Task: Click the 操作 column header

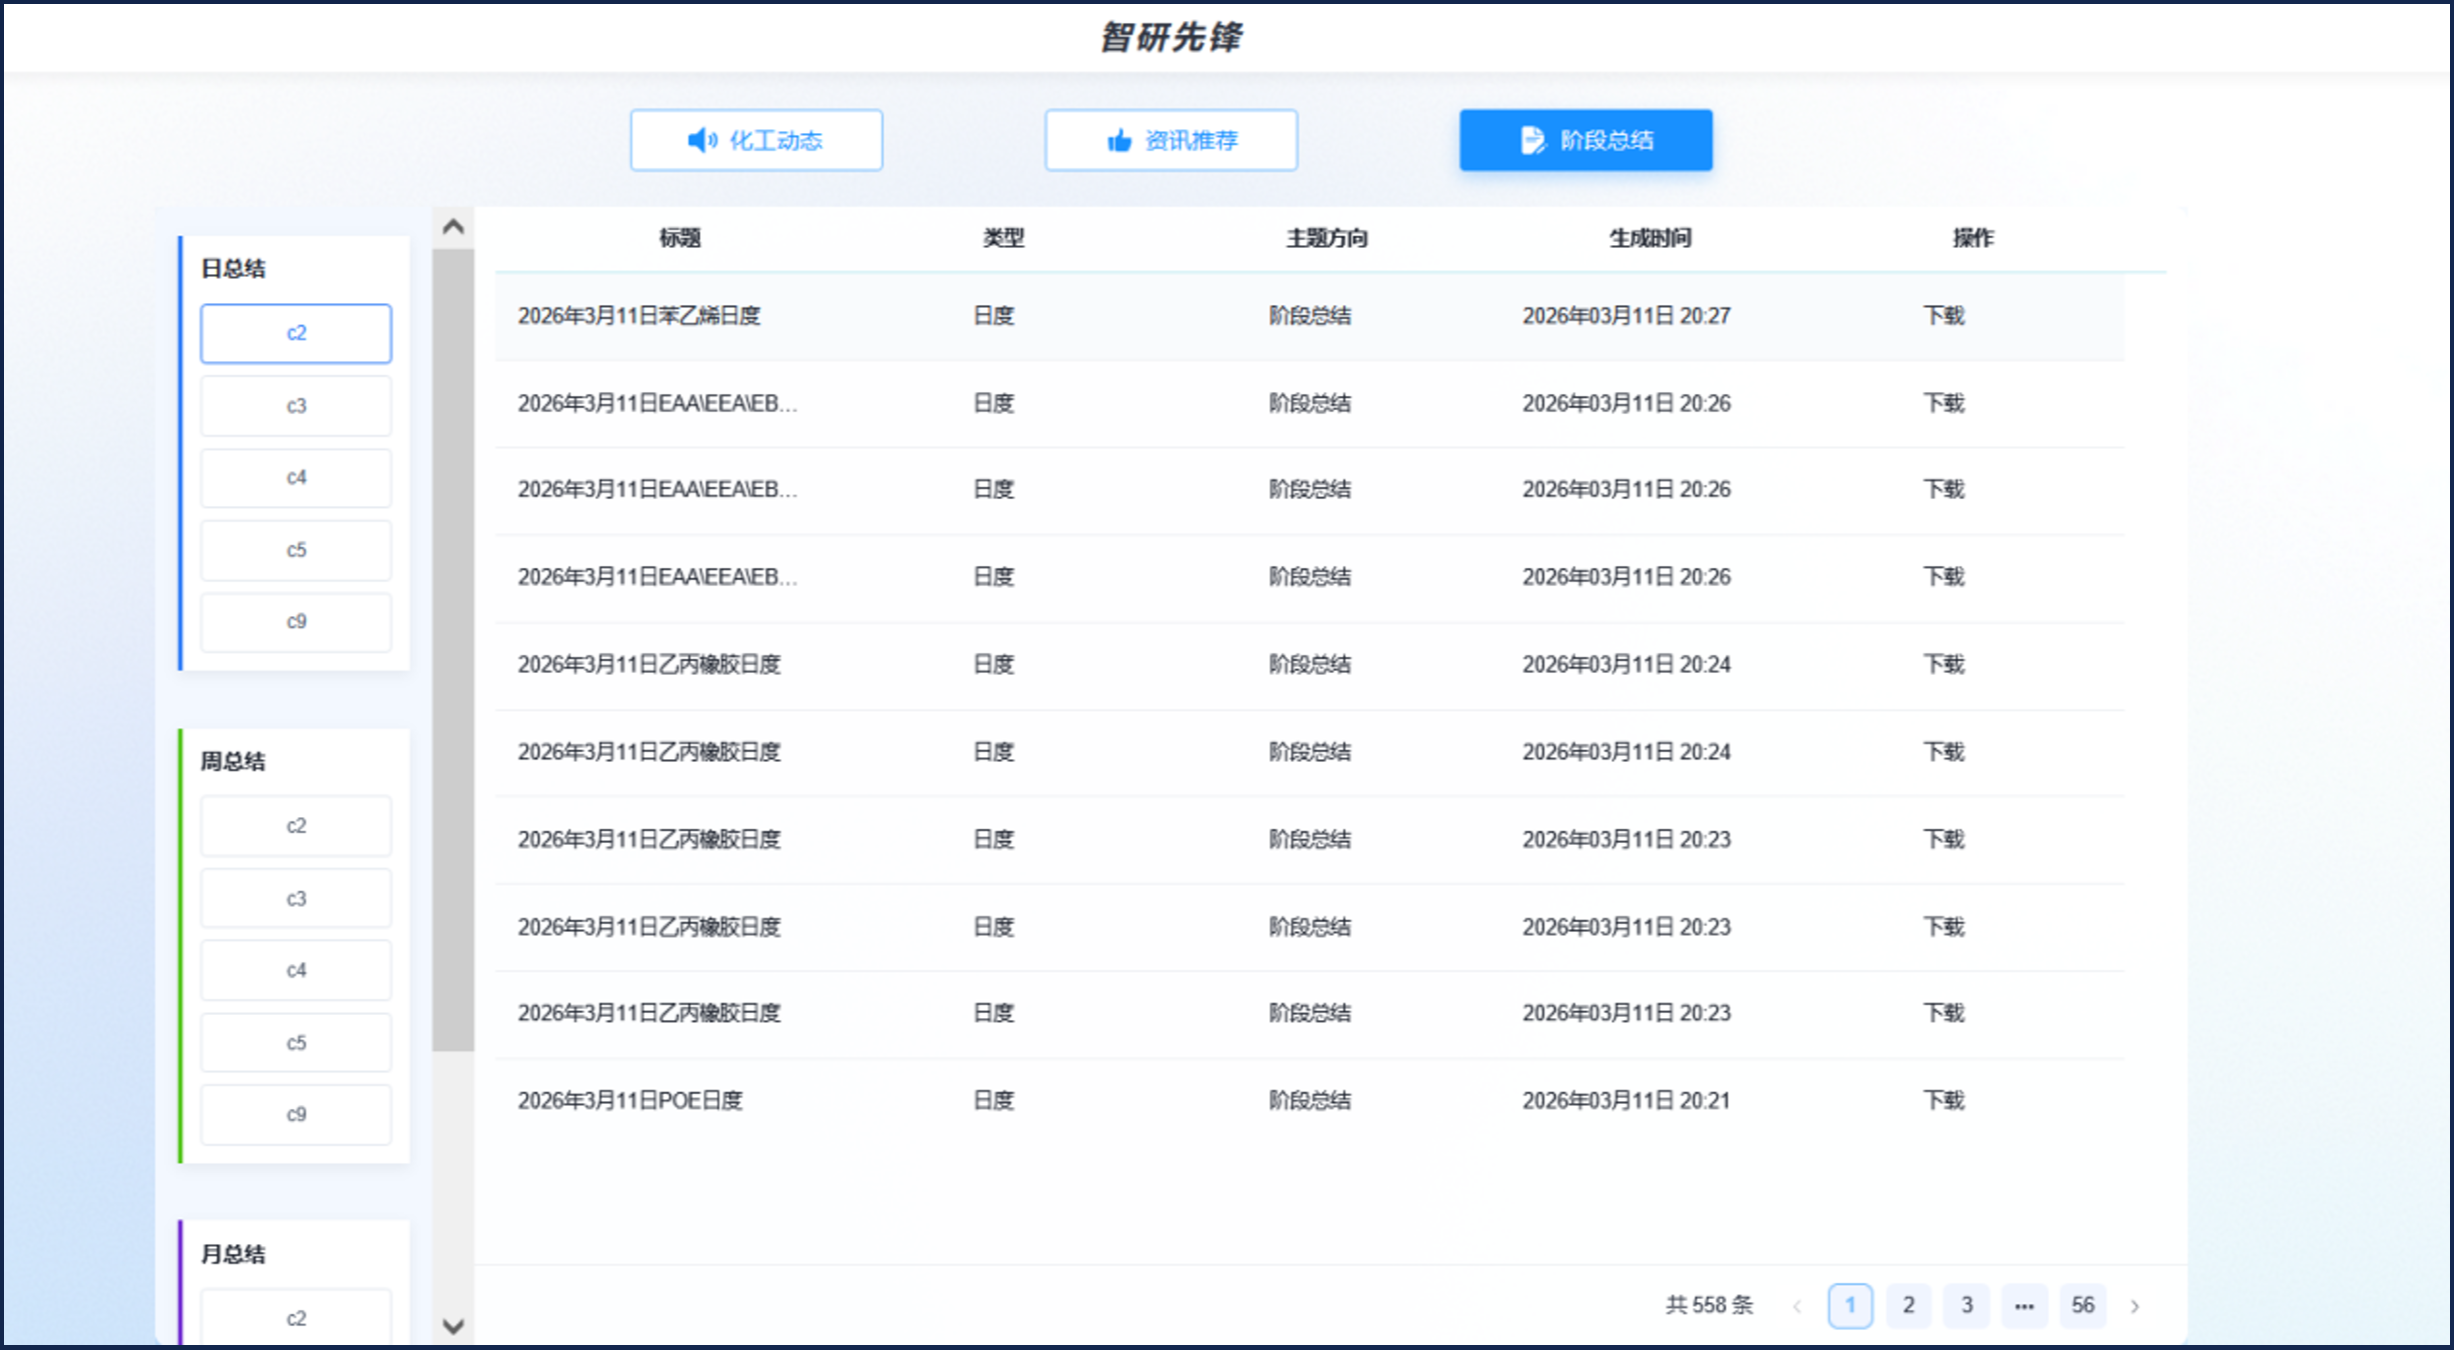Action: [x=1973, y=238]
